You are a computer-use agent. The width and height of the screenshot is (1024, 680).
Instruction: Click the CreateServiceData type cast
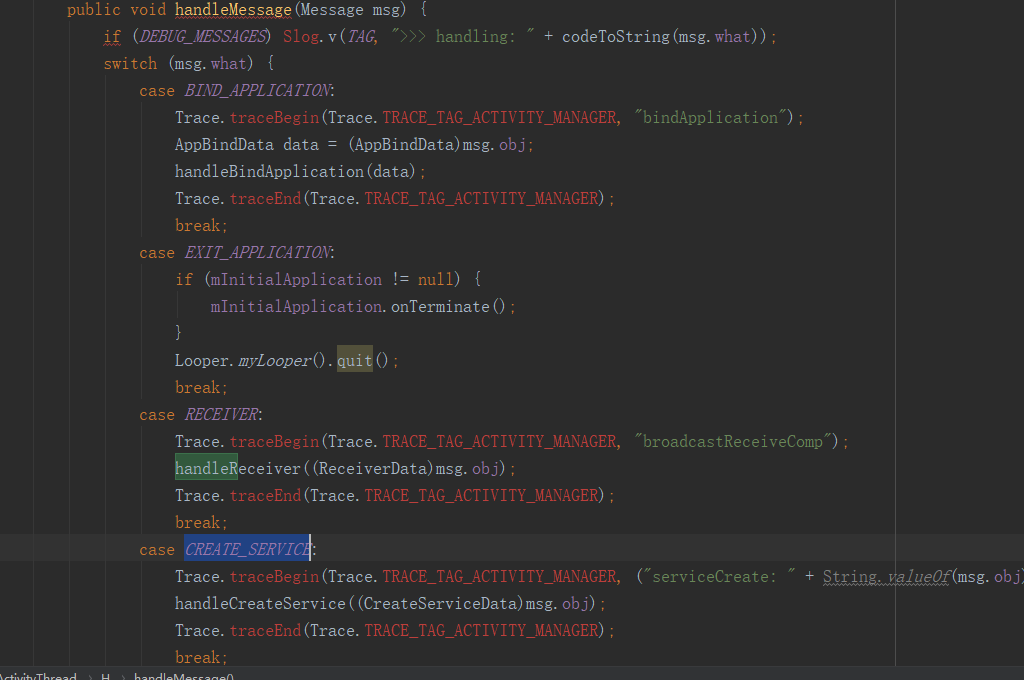(440, 604)
